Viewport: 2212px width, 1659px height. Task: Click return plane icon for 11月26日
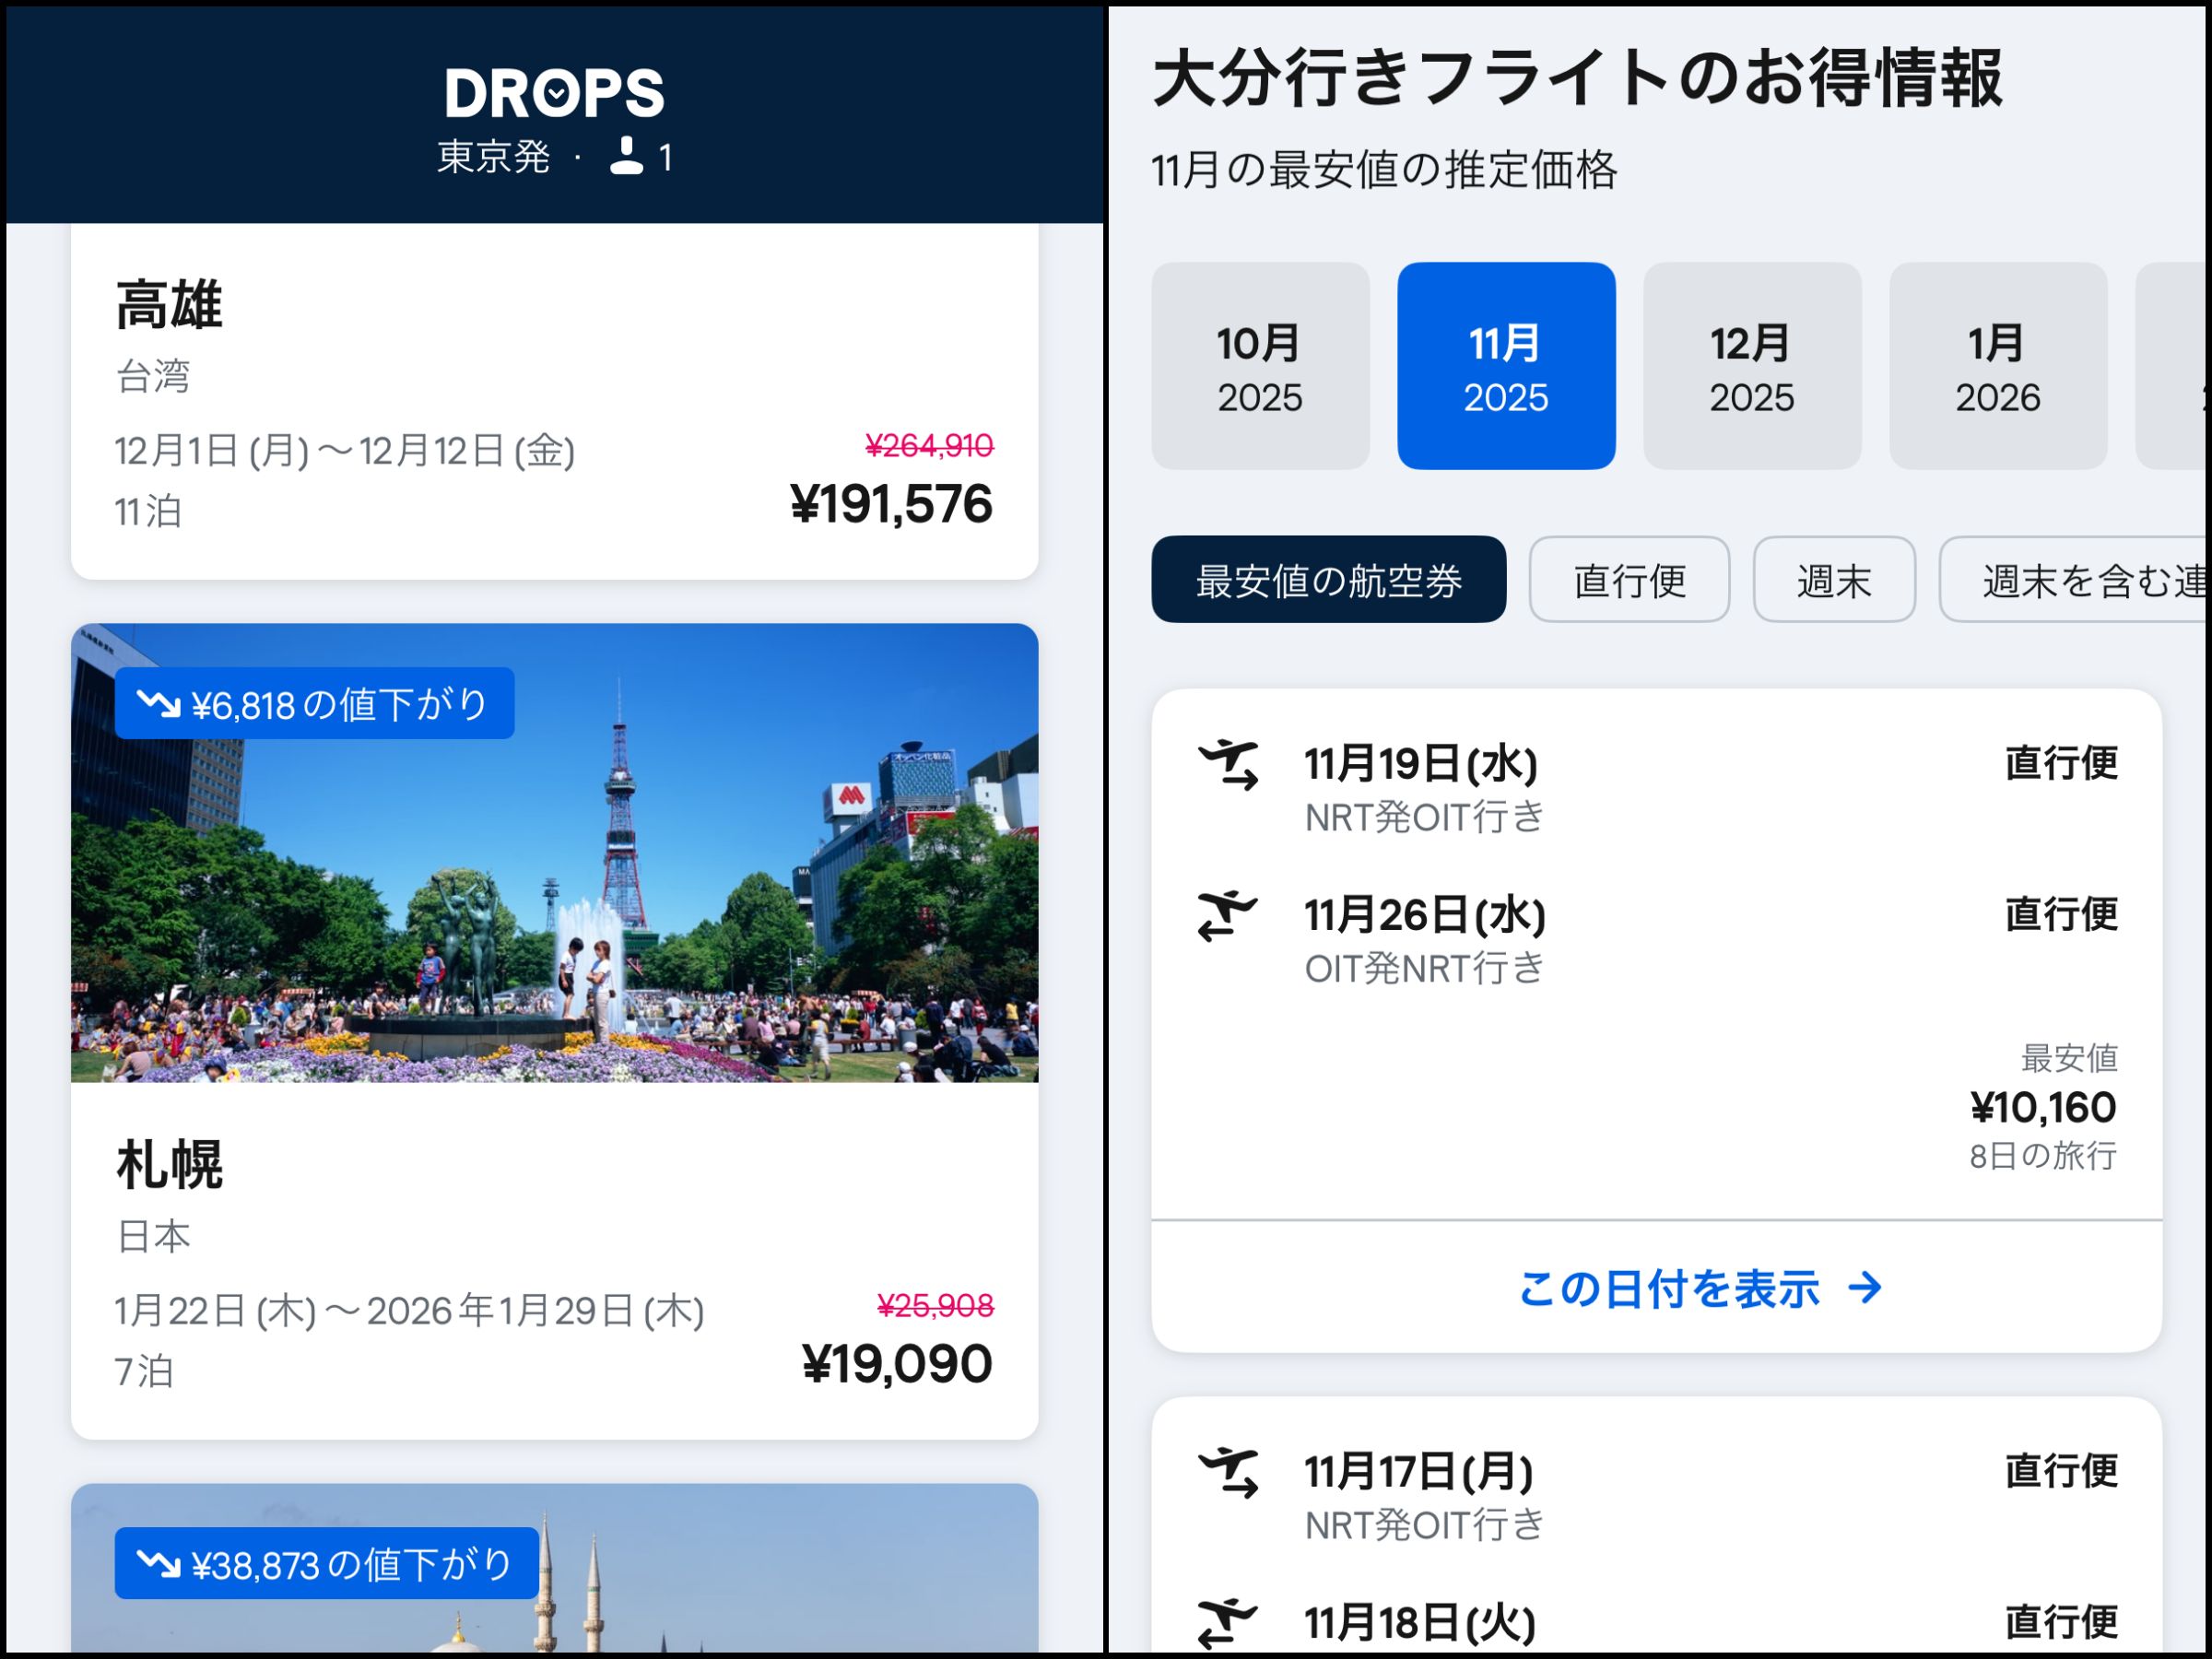[1226, 915]
